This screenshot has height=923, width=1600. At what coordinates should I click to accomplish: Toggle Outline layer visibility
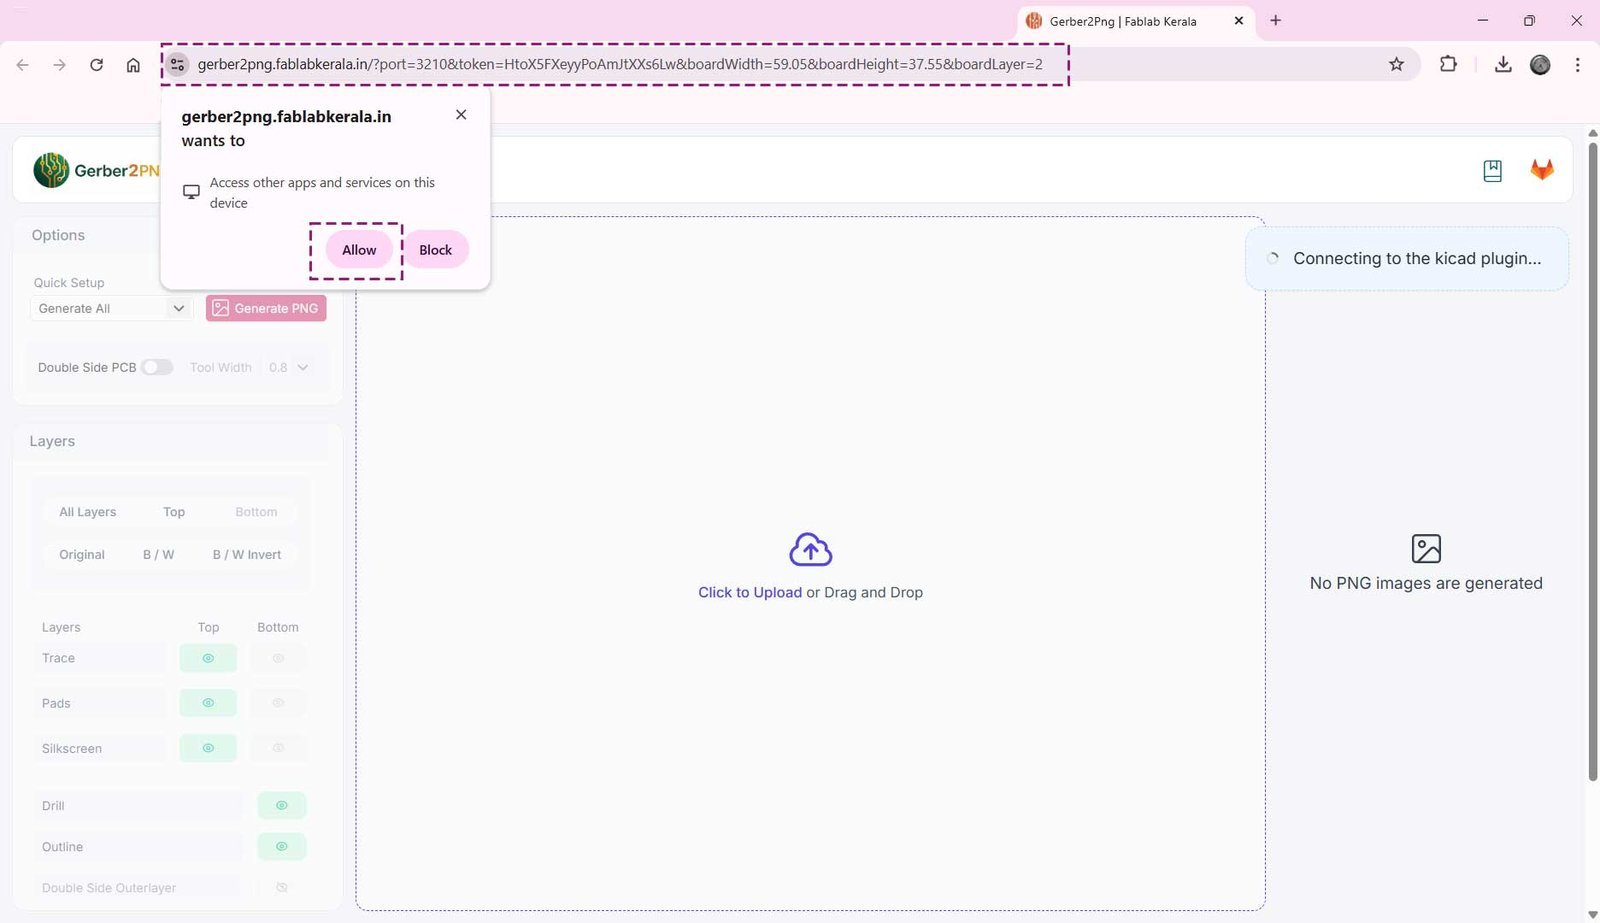coord(282,846)
